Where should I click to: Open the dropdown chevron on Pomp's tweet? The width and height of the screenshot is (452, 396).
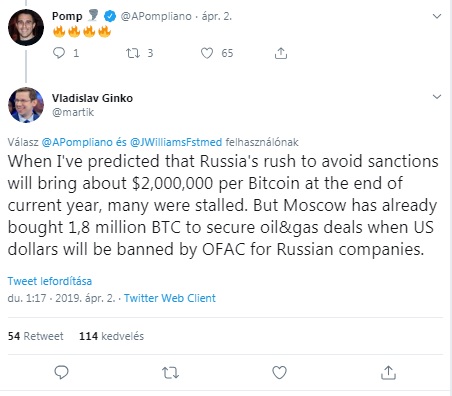tap(437, 16)
